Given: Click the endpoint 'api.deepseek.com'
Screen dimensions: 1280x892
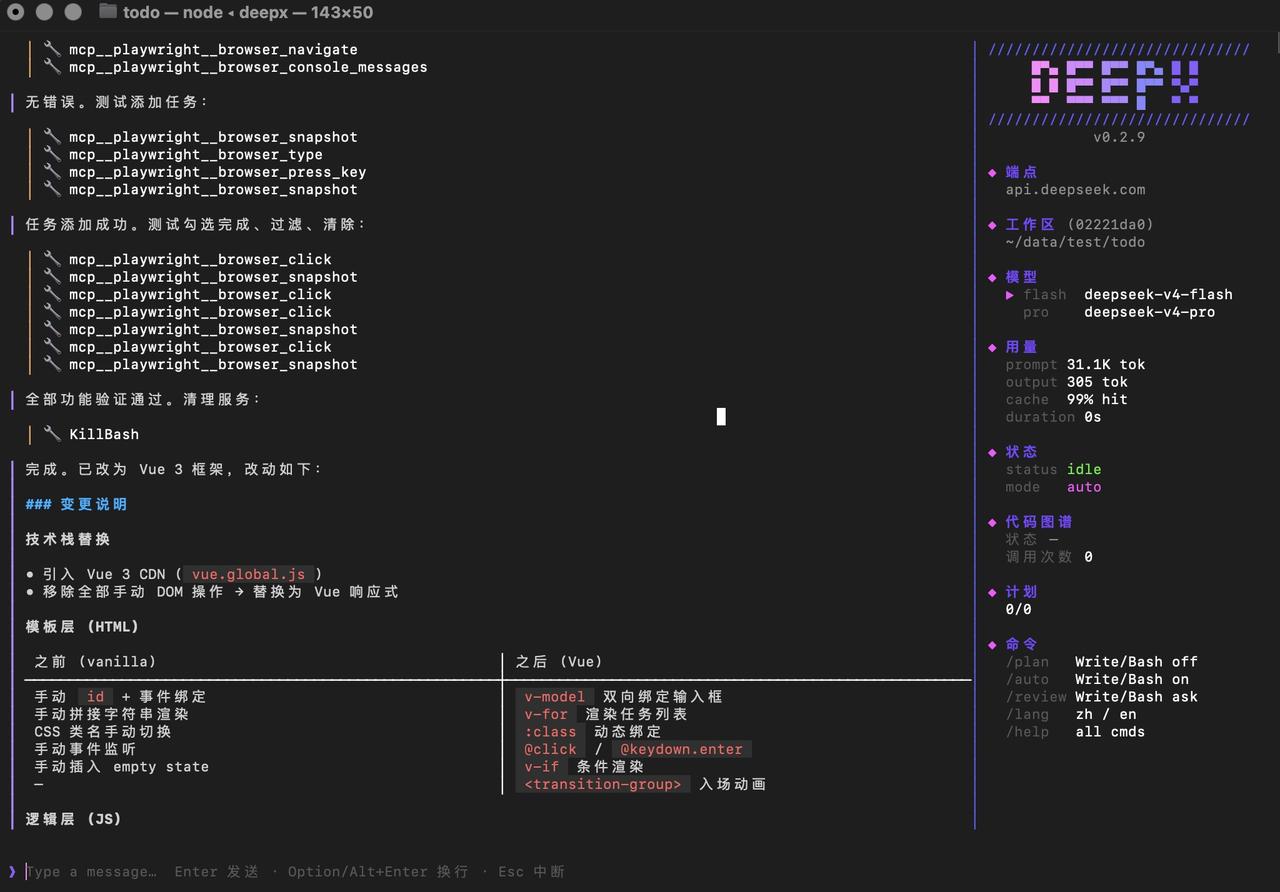Looking at the screenshot, I should (1075, 189).
